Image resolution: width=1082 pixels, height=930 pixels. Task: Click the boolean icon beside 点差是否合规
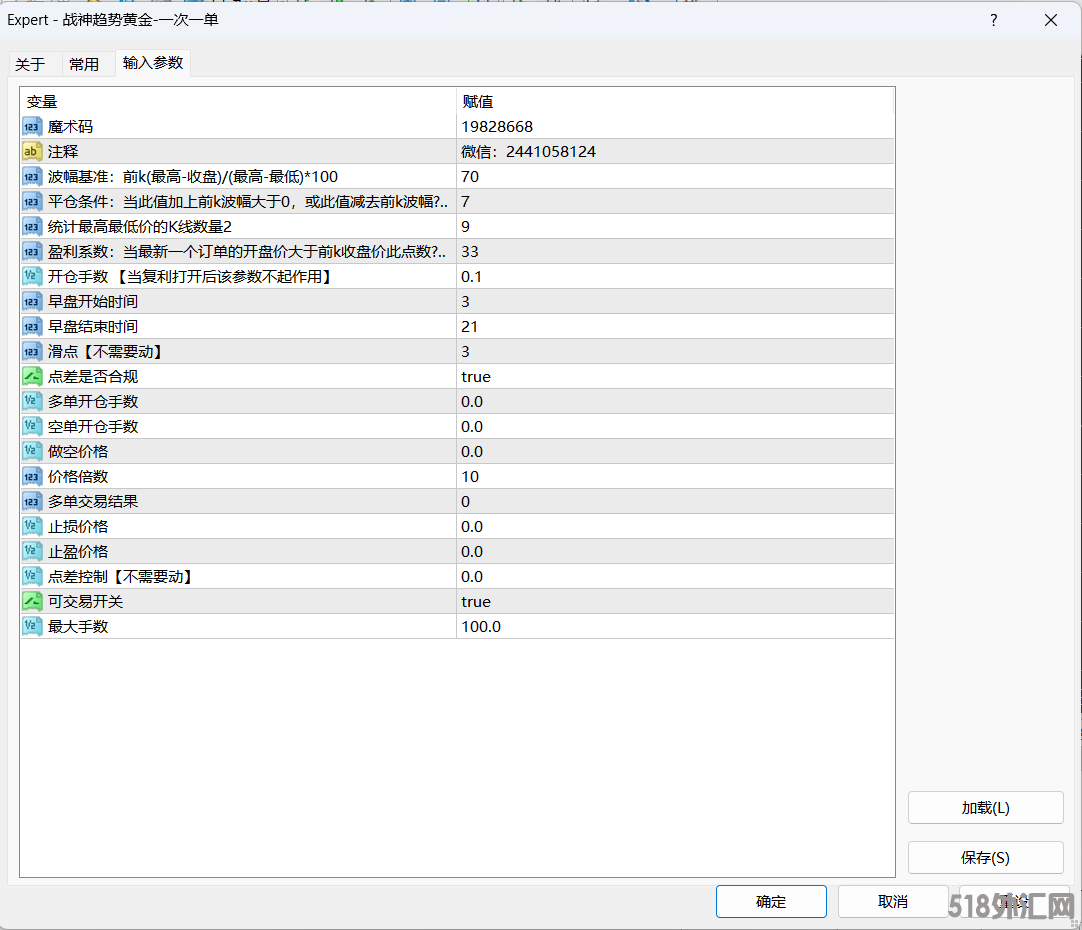tap(31, 376)
